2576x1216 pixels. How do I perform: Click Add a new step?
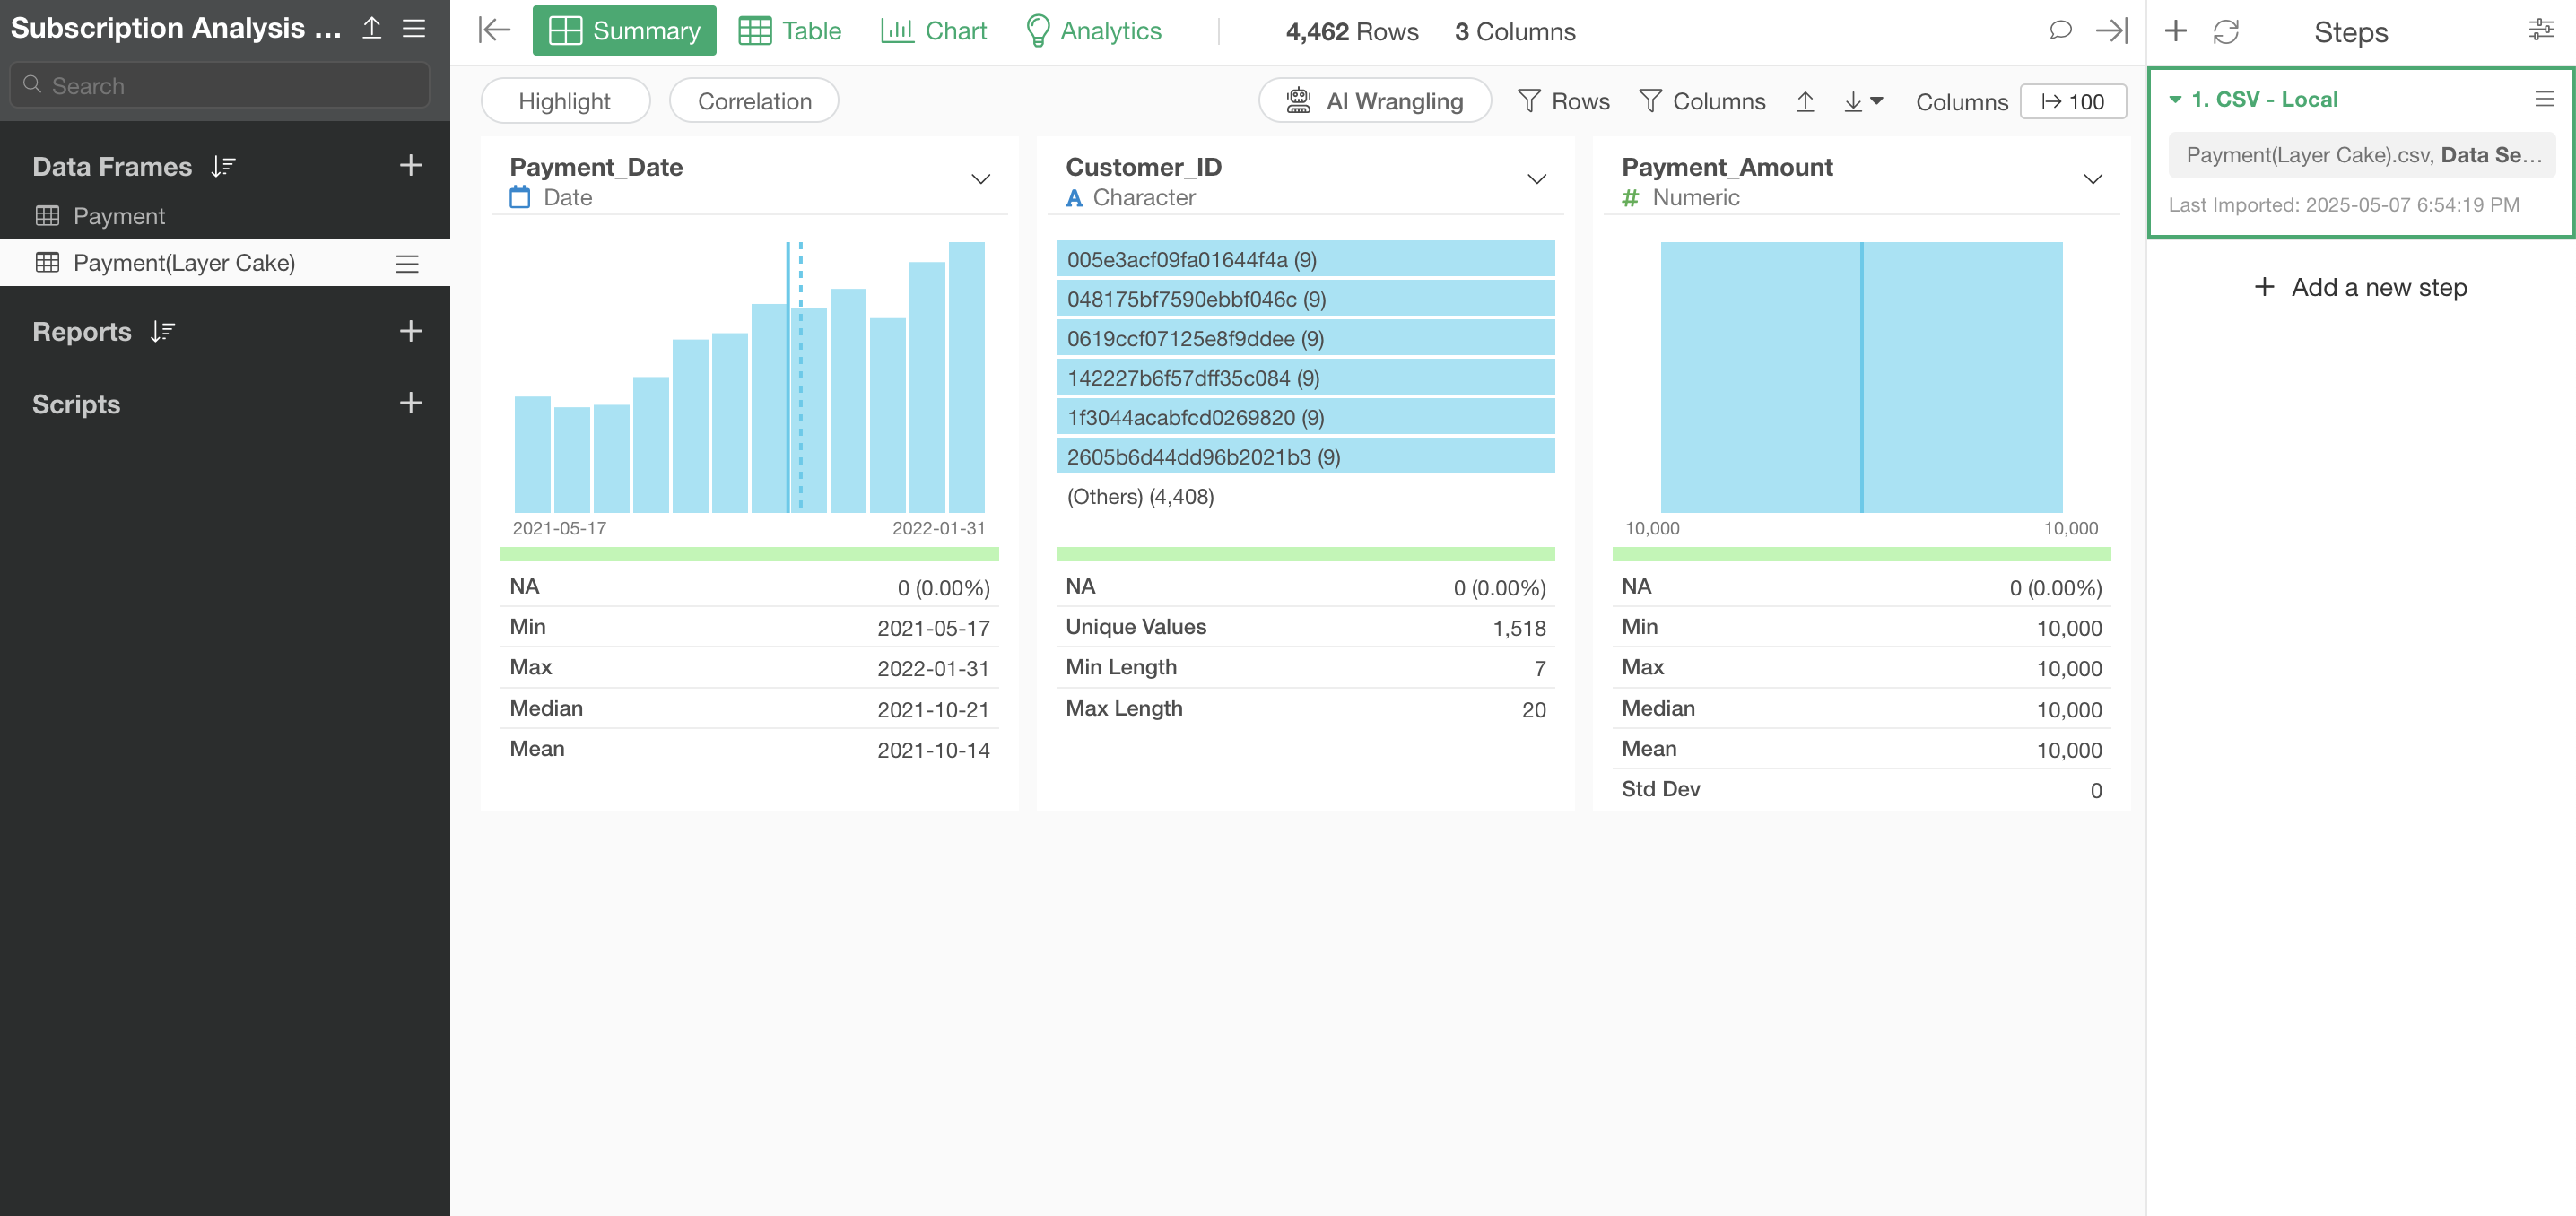point(2360,288)
